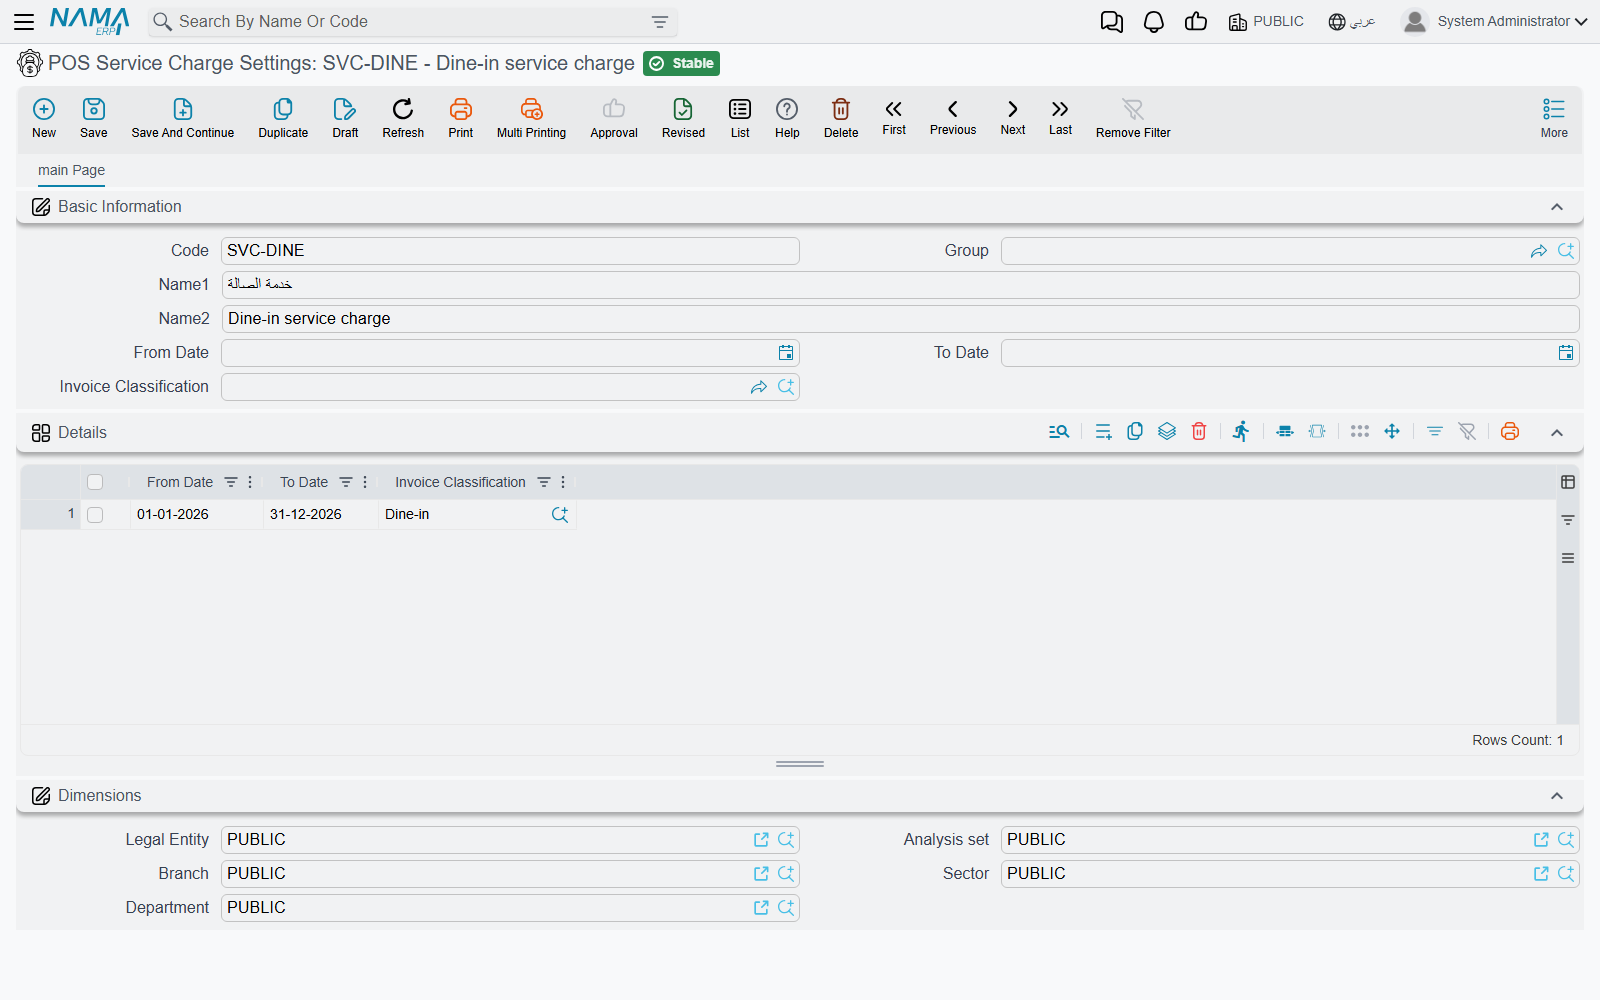Screen dimensions: 1600x1000
Task: Delete the record using trash icon
Action: tap(841, 109)
